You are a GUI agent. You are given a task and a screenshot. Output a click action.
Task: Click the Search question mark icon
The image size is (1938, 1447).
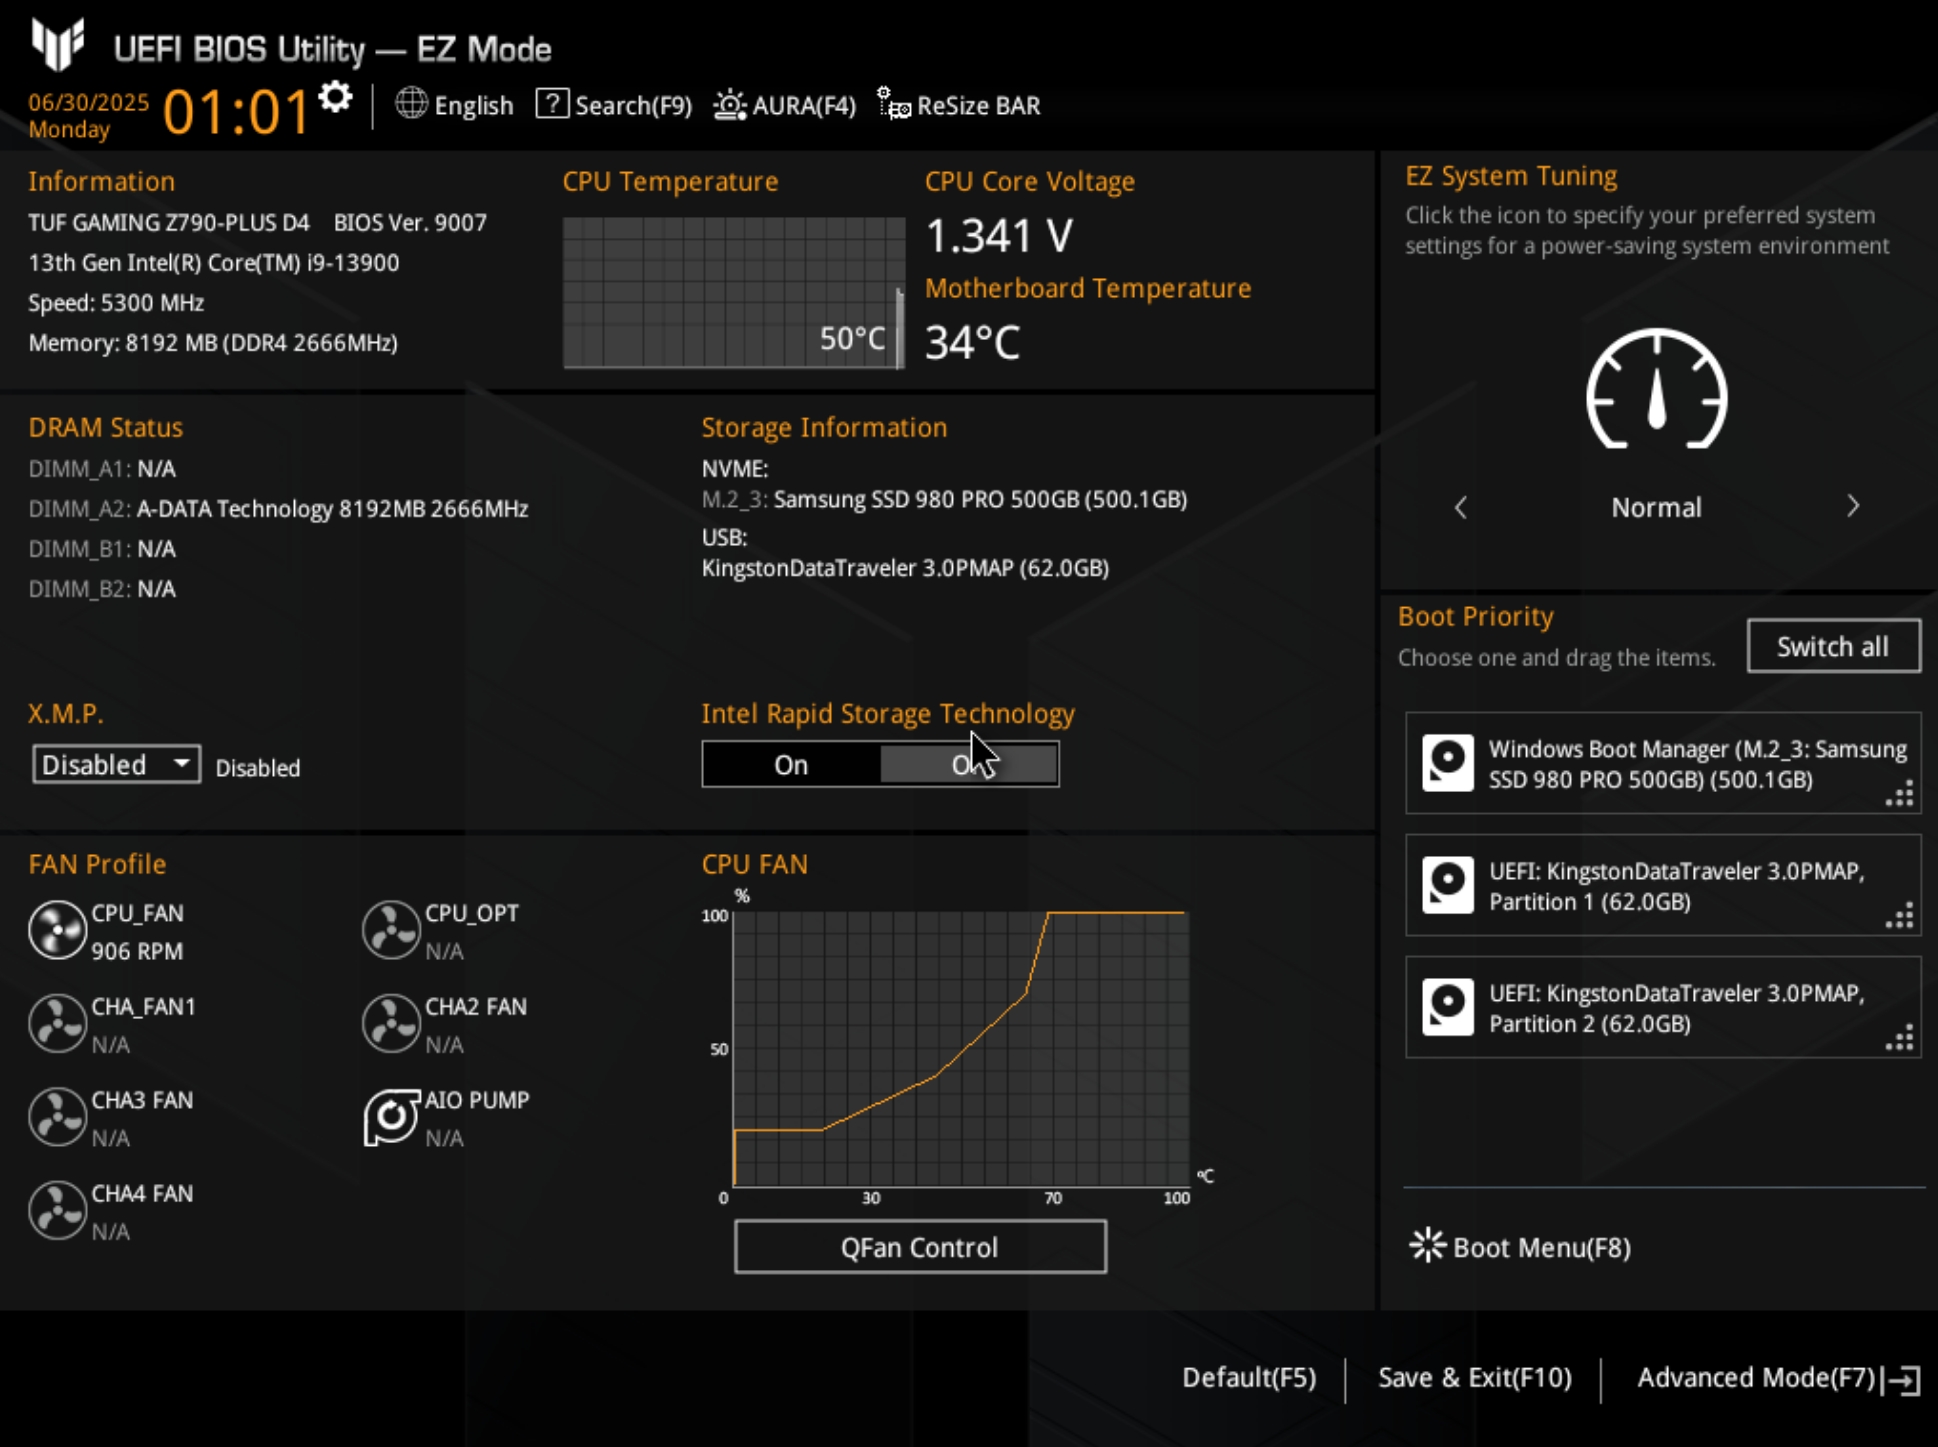click(552, 103)
